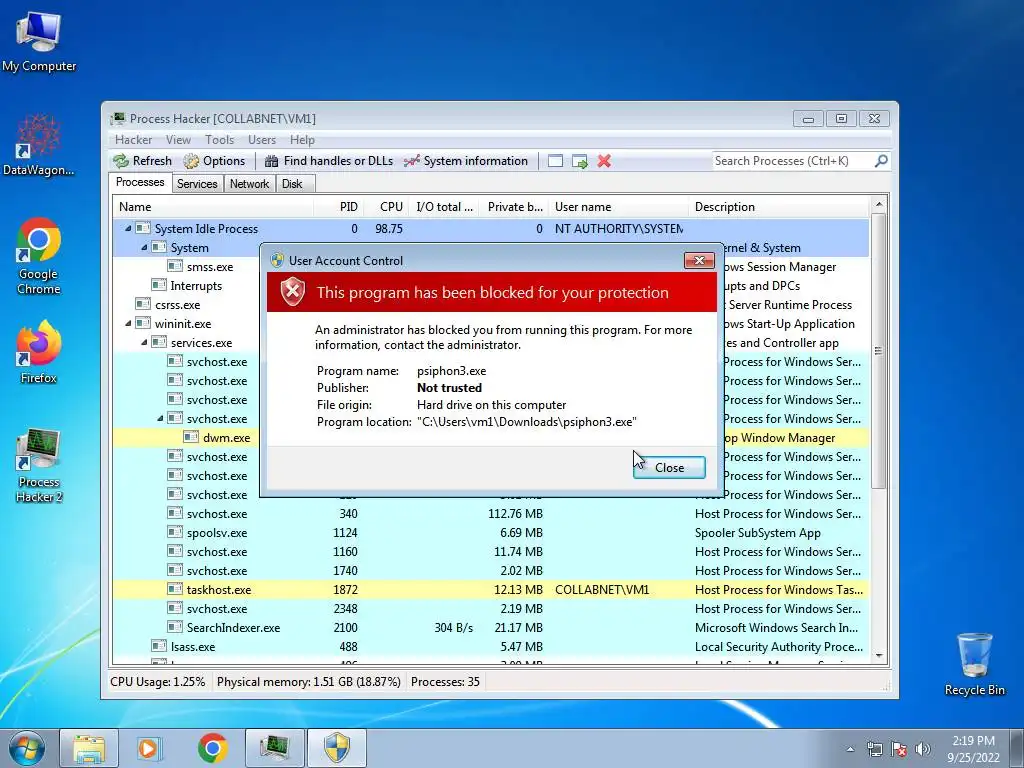
Task: Click the process list scrollbar down arrow
Action: coord(879,656)
